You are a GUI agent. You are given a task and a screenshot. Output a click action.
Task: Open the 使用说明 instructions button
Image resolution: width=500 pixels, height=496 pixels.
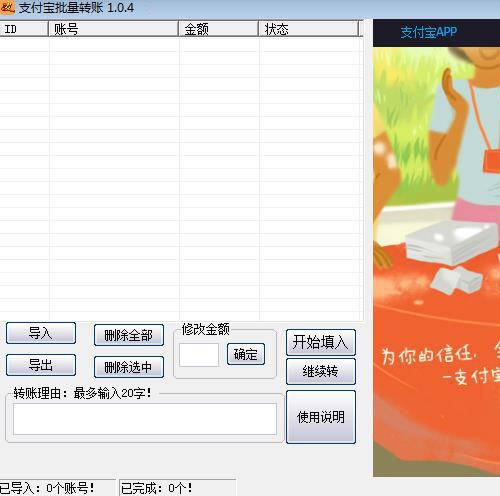point(321,417)
